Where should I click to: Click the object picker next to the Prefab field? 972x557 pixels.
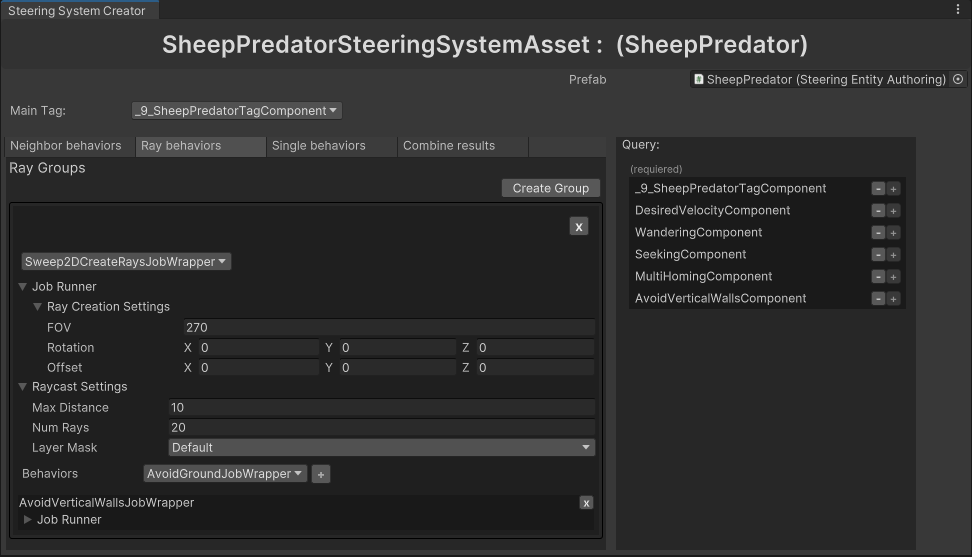957,80
